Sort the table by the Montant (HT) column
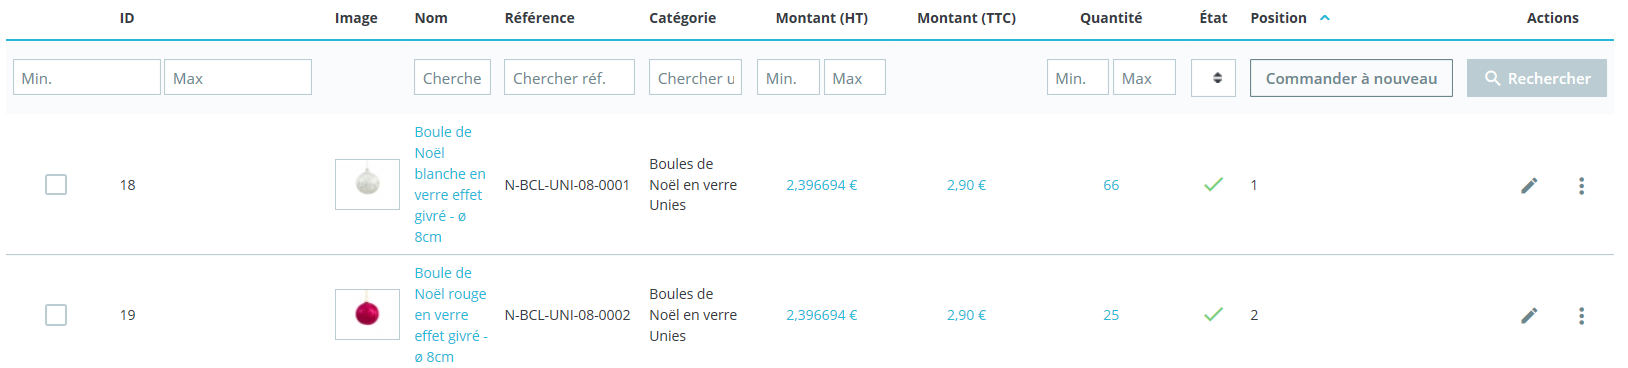Viewport: 1628px width, 368px height. click(x=822, y=18)
